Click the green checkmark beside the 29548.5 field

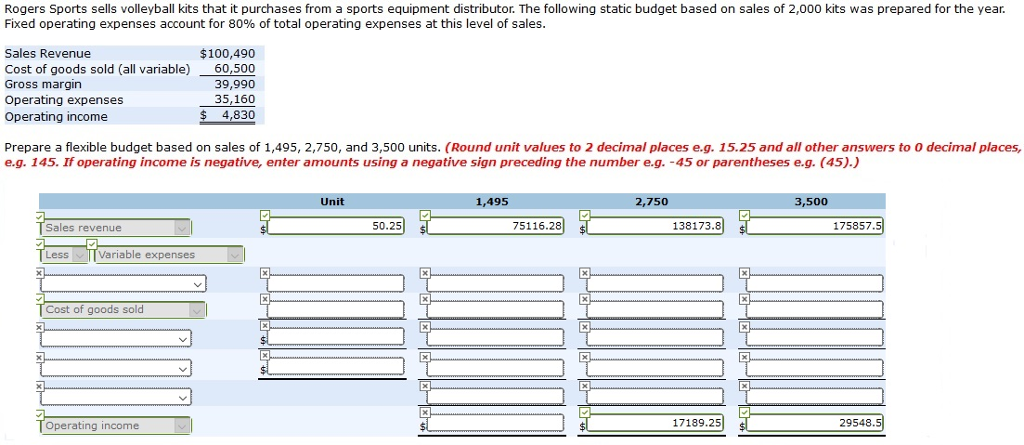(743, 413)
